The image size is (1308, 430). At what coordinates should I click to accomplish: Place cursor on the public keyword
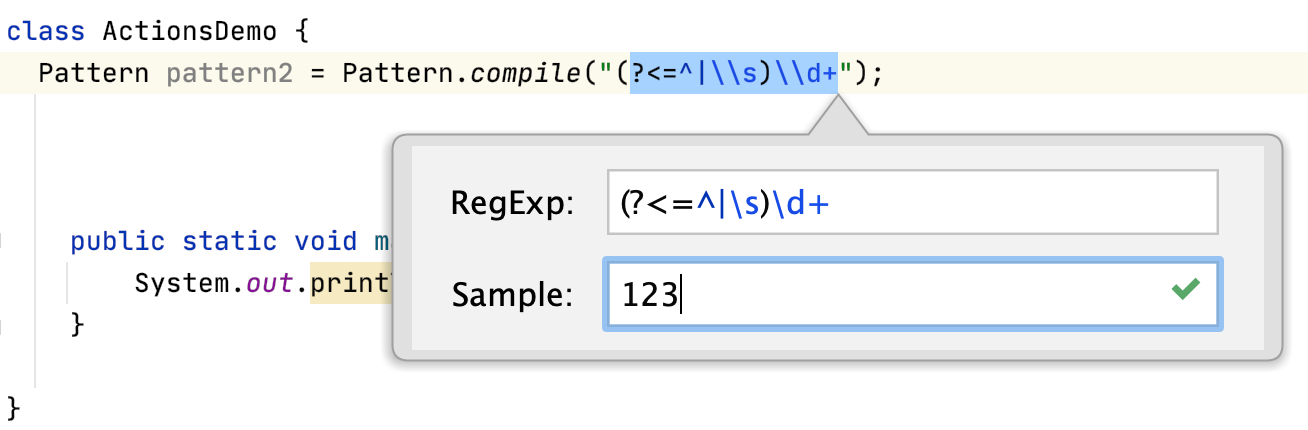click(x=118, y=241)
